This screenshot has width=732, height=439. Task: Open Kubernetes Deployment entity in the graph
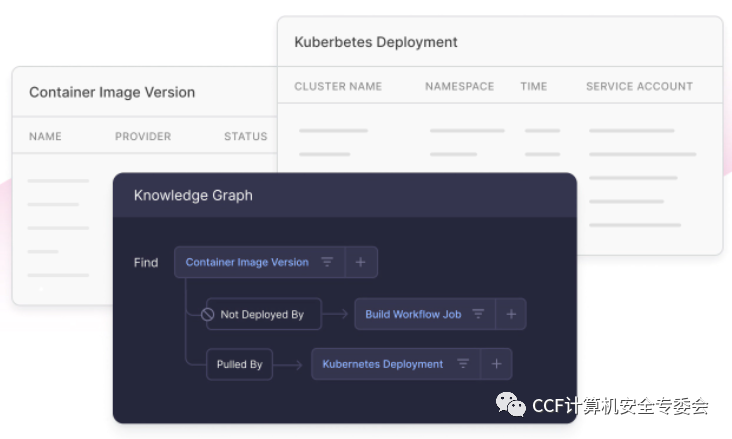pos(382,364)
